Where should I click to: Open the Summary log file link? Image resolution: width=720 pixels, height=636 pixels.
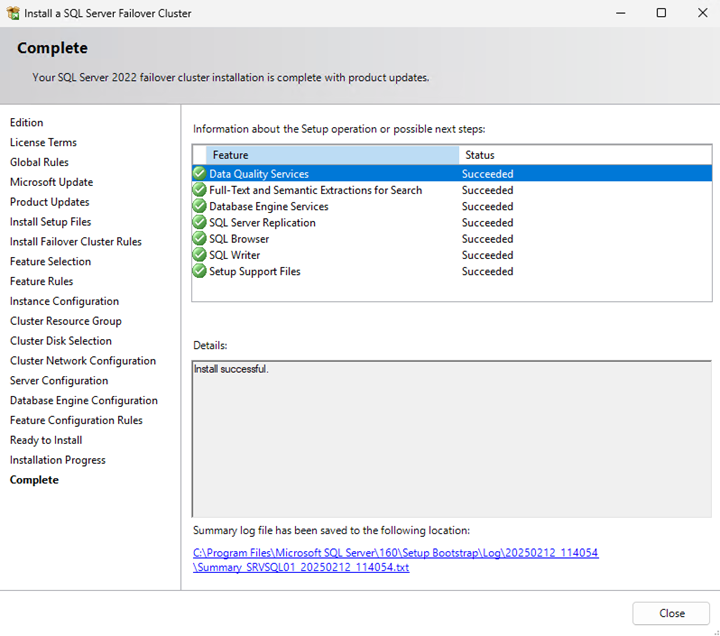tap(395, 560)
